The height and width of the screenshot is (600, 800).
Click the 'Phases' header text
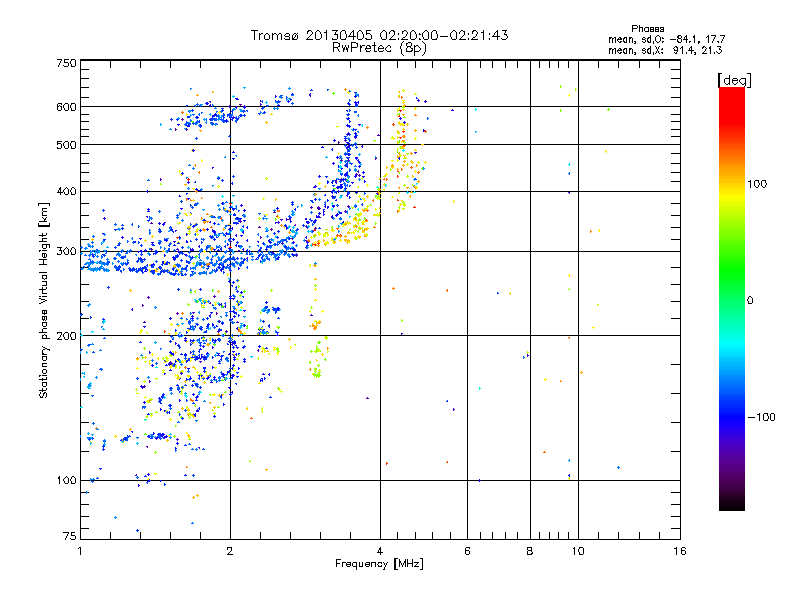[647, 29]
